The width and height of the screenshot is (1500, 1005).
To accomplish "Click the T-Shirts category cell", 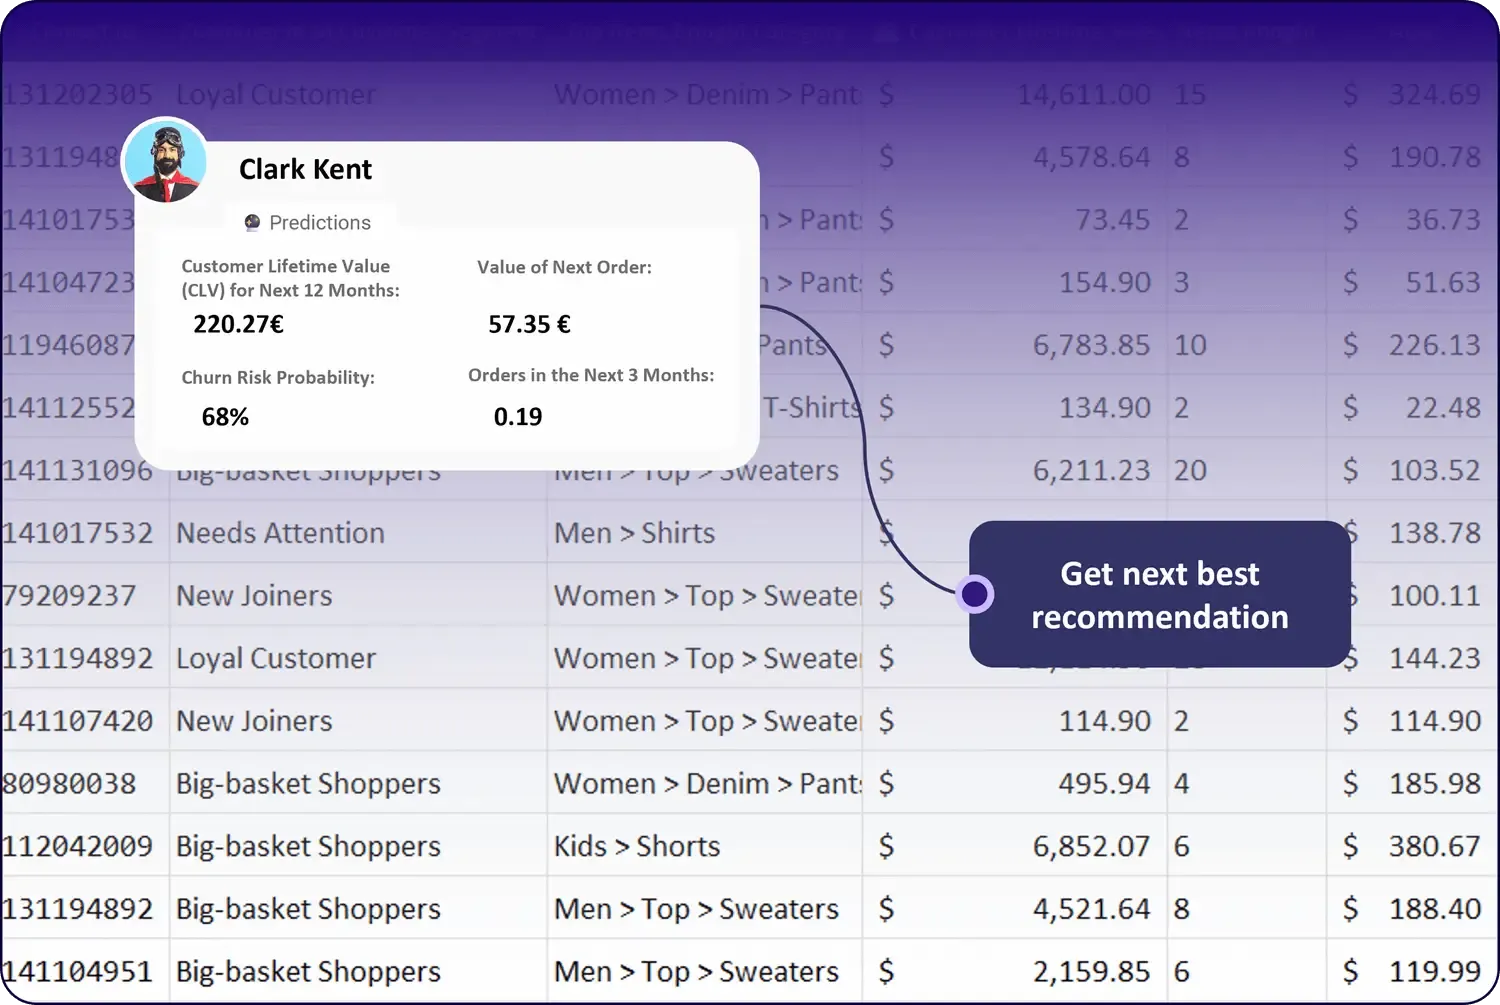I will pyautogui.click(x=811, y=408).
